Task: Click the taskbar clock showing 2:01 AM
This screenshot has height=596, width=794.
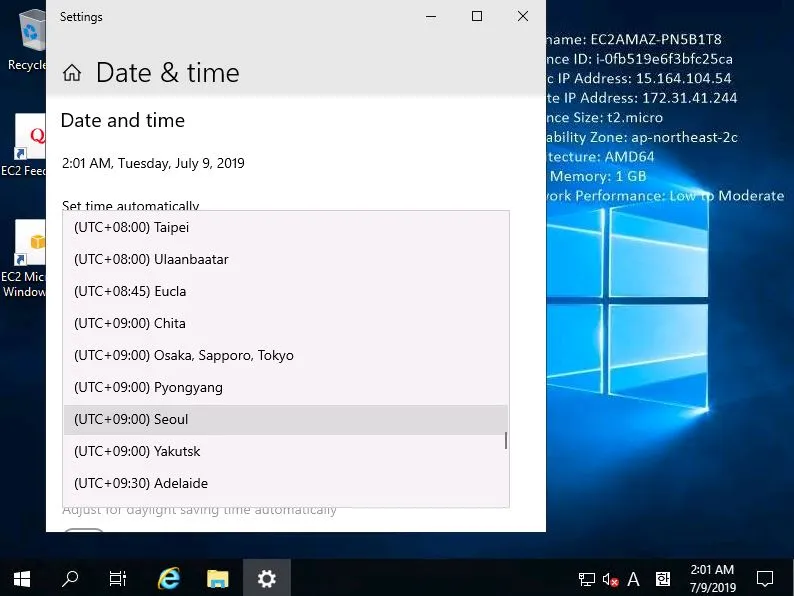Action: click(x=712, y=578)
